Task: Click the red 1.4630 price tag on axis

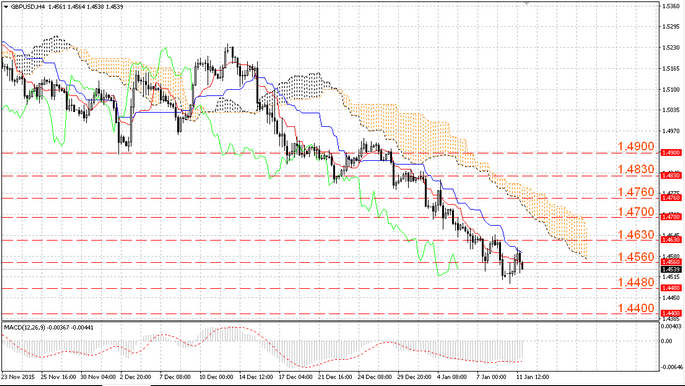Action: point(671,240)
